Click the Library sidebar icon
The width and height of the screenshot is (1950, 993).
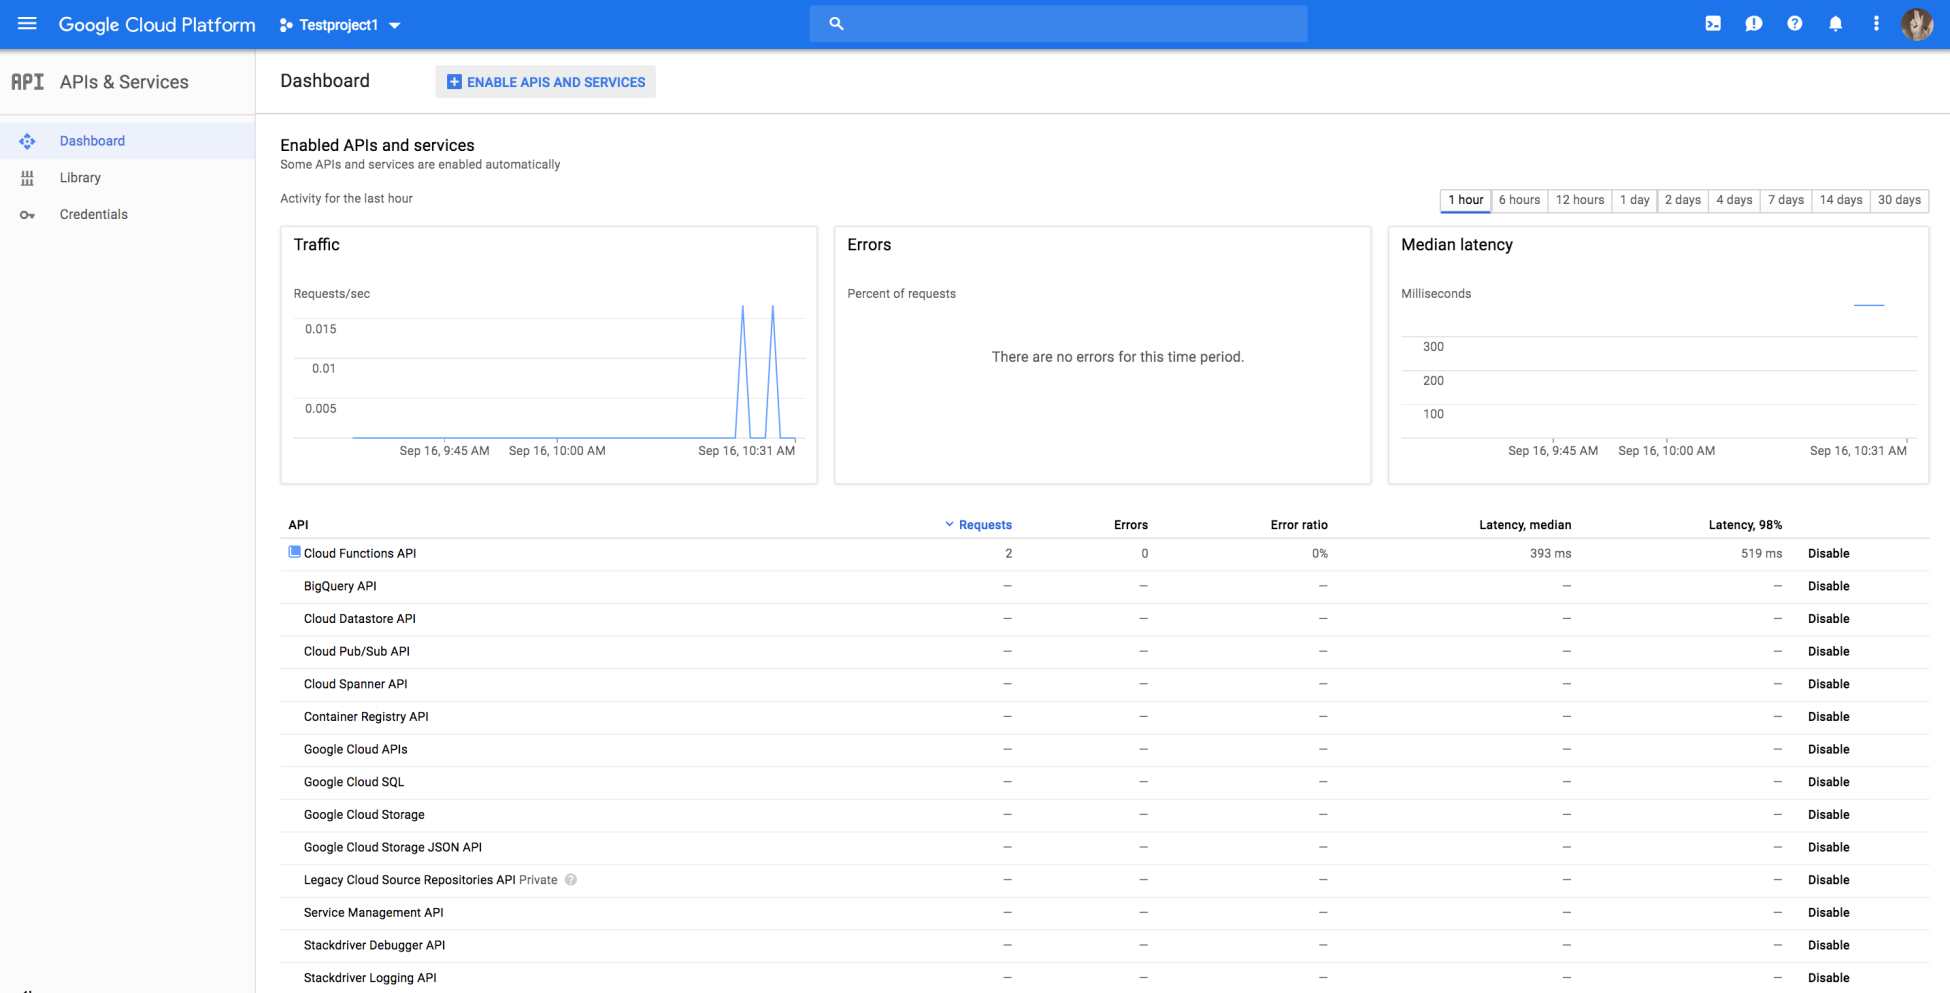(x=27, y=178)
